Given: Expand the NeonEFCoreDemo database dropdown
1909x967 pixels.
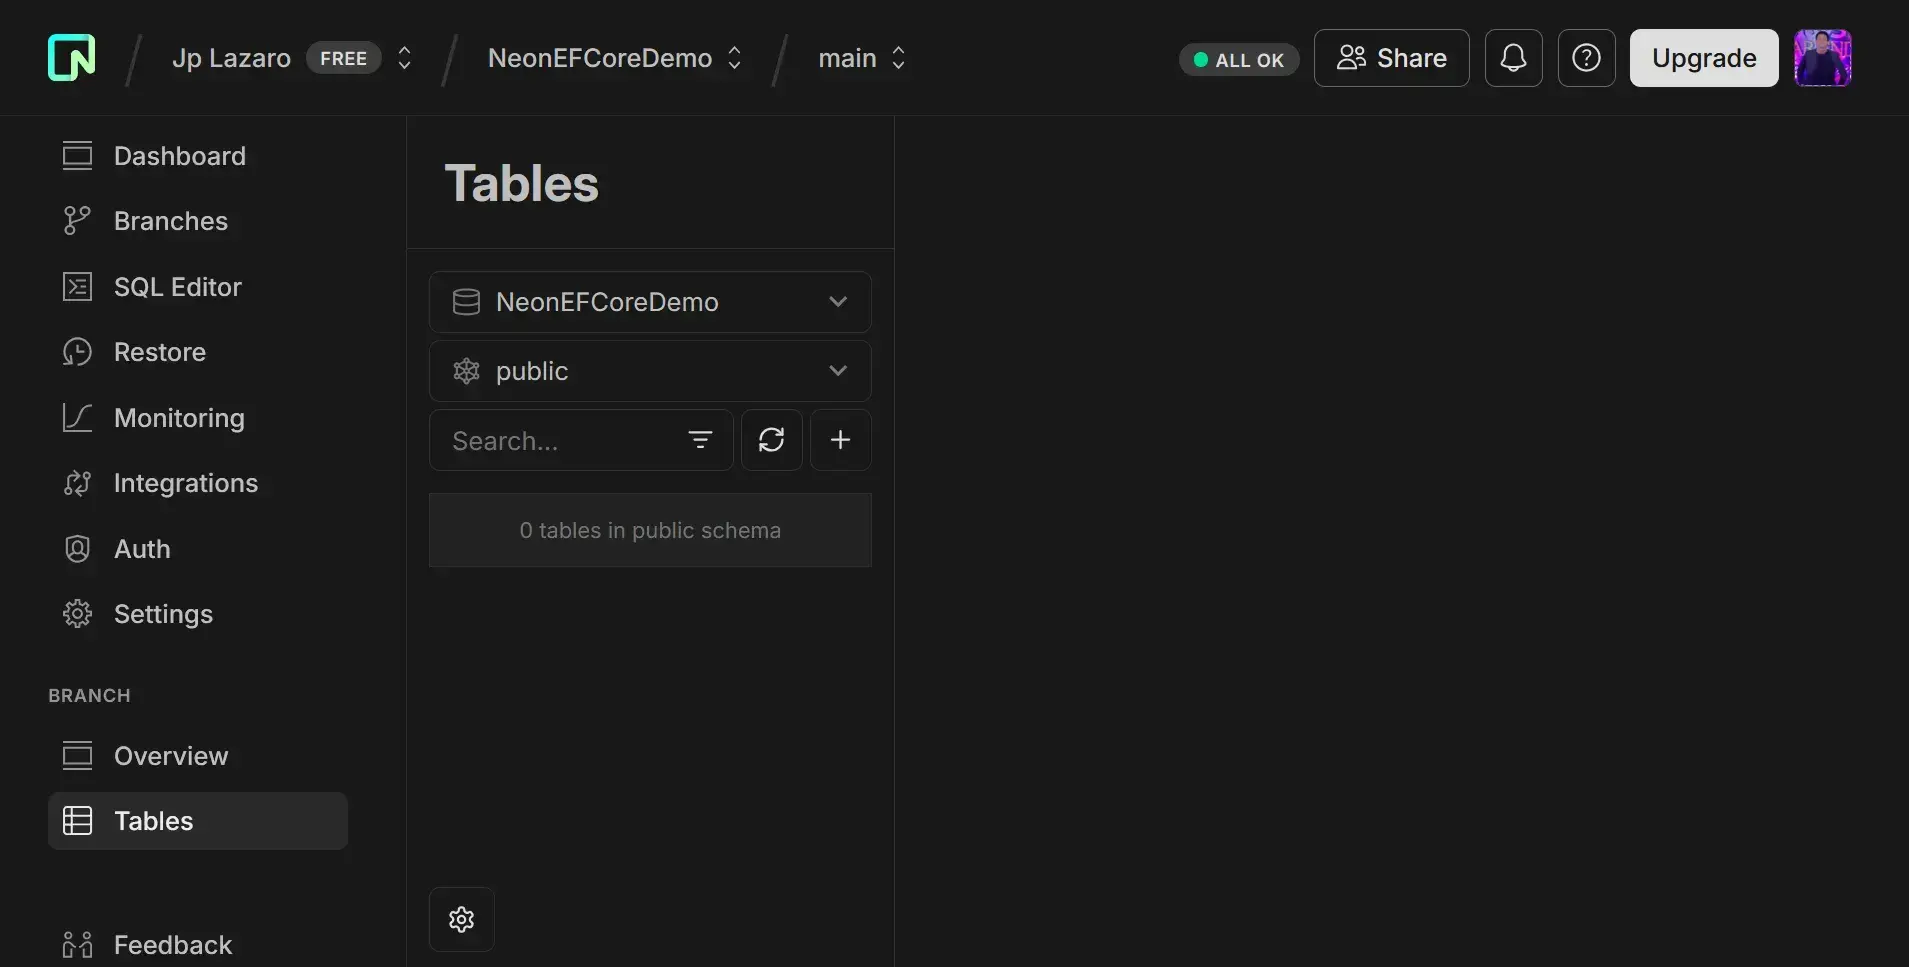Looking at the screenshot, I should tap(650, 302).
